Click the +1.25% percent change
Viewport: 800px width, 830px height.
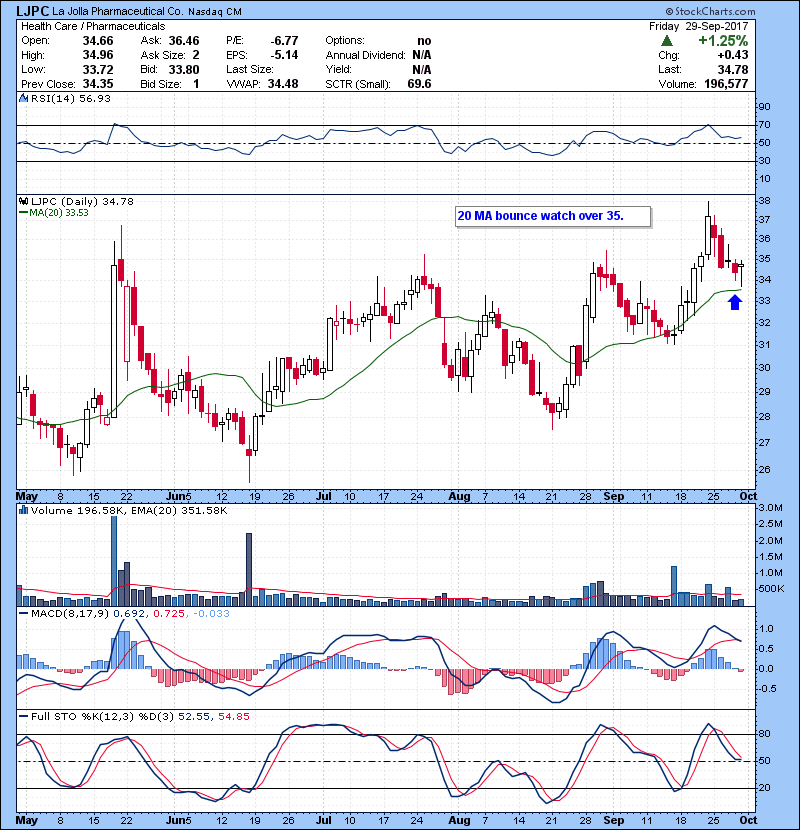pos(723,41)
